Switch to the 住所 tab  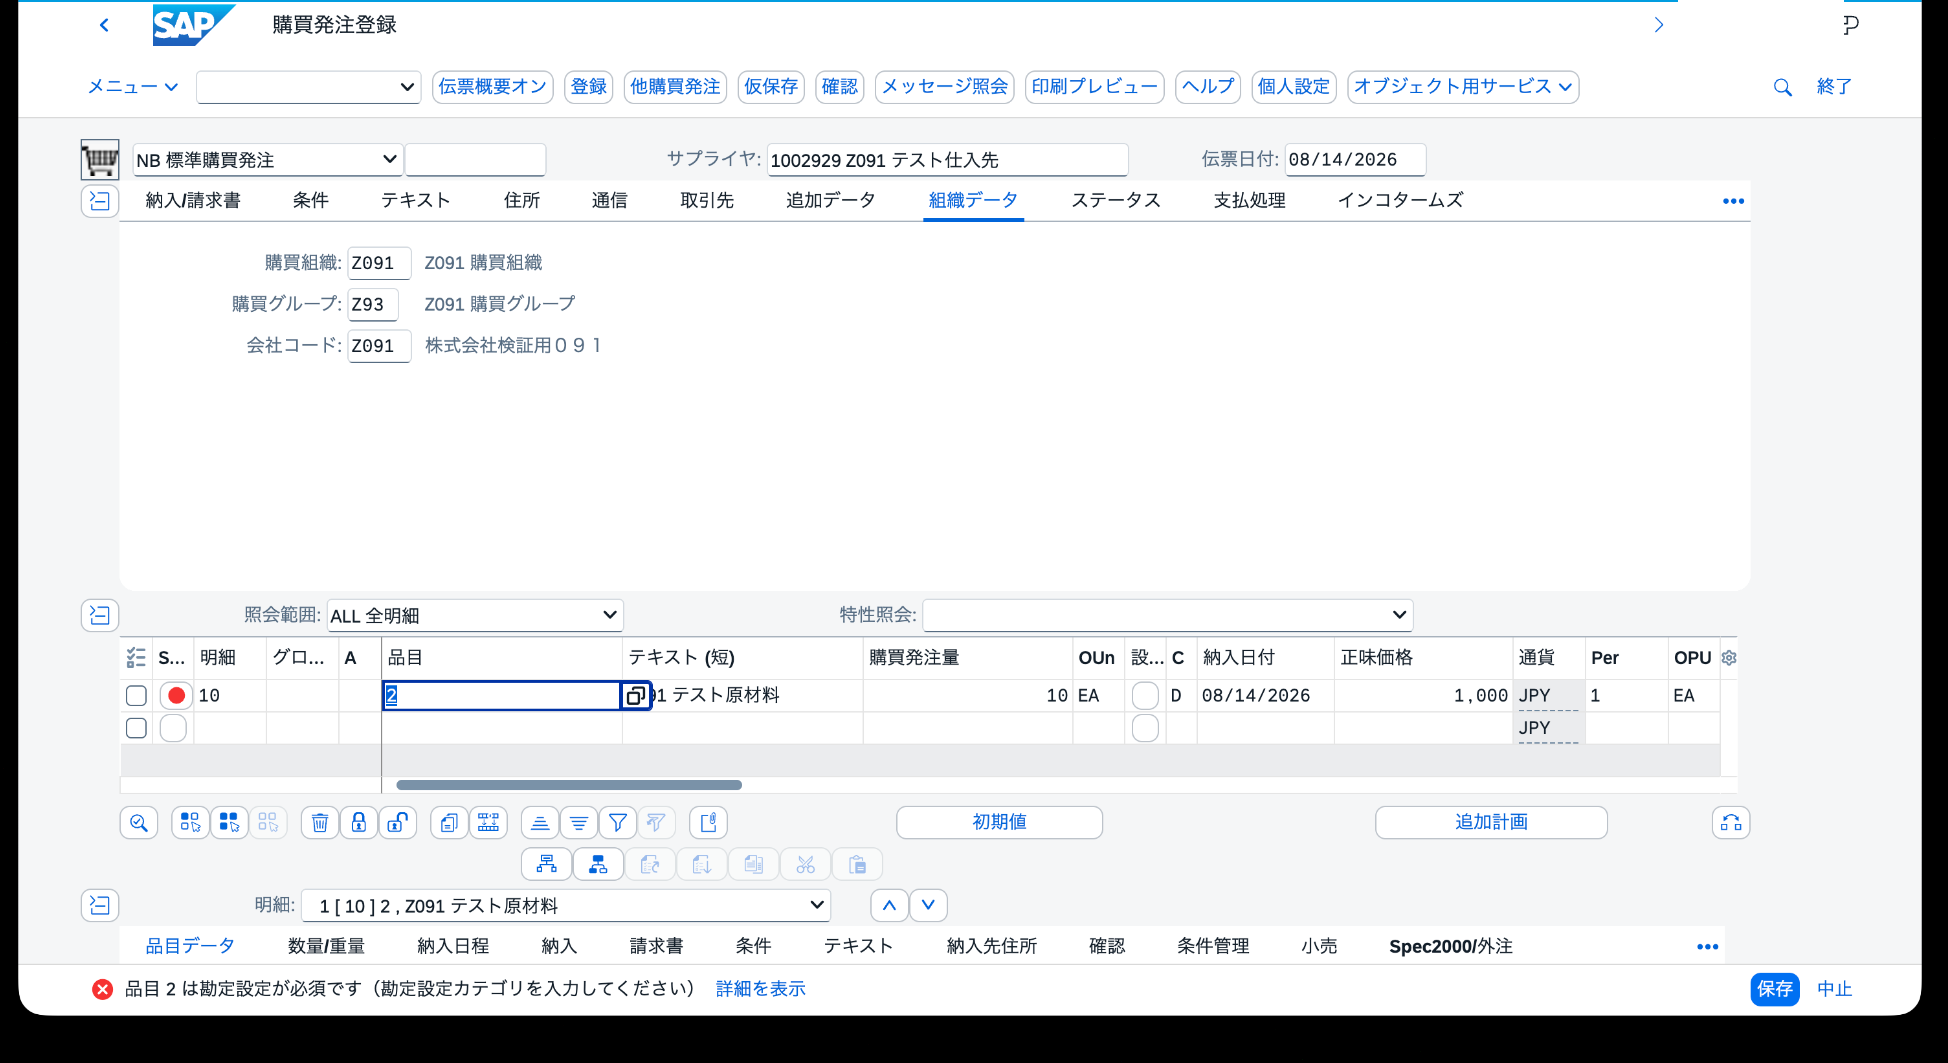pyautogui.click(x=522, y=201)
